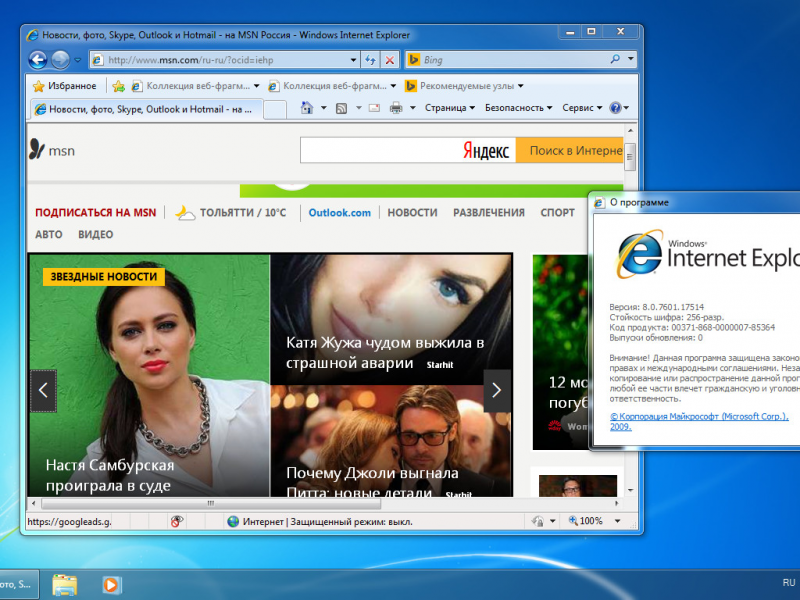Image resolution: width=800 pixels, height=600 pixels.
Task: Click the Home page icon
Action: click(306, 108)
